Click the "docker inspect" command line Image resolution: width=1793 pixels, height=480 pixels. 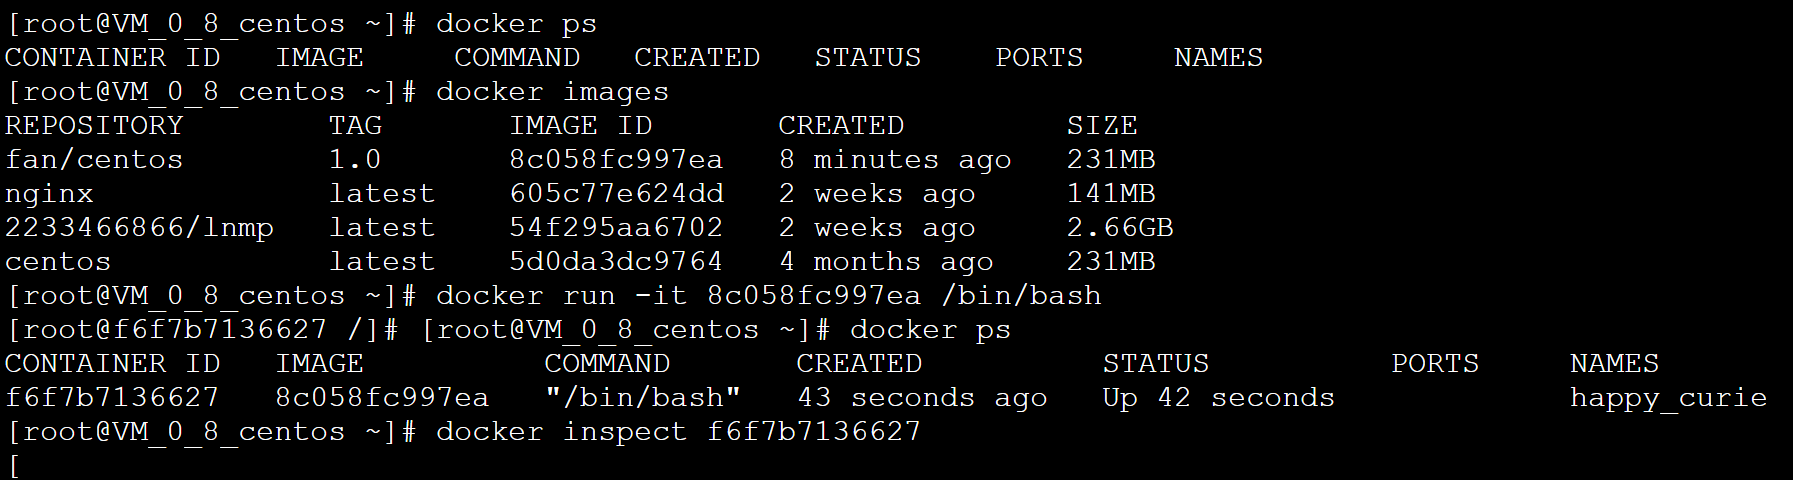678,432
